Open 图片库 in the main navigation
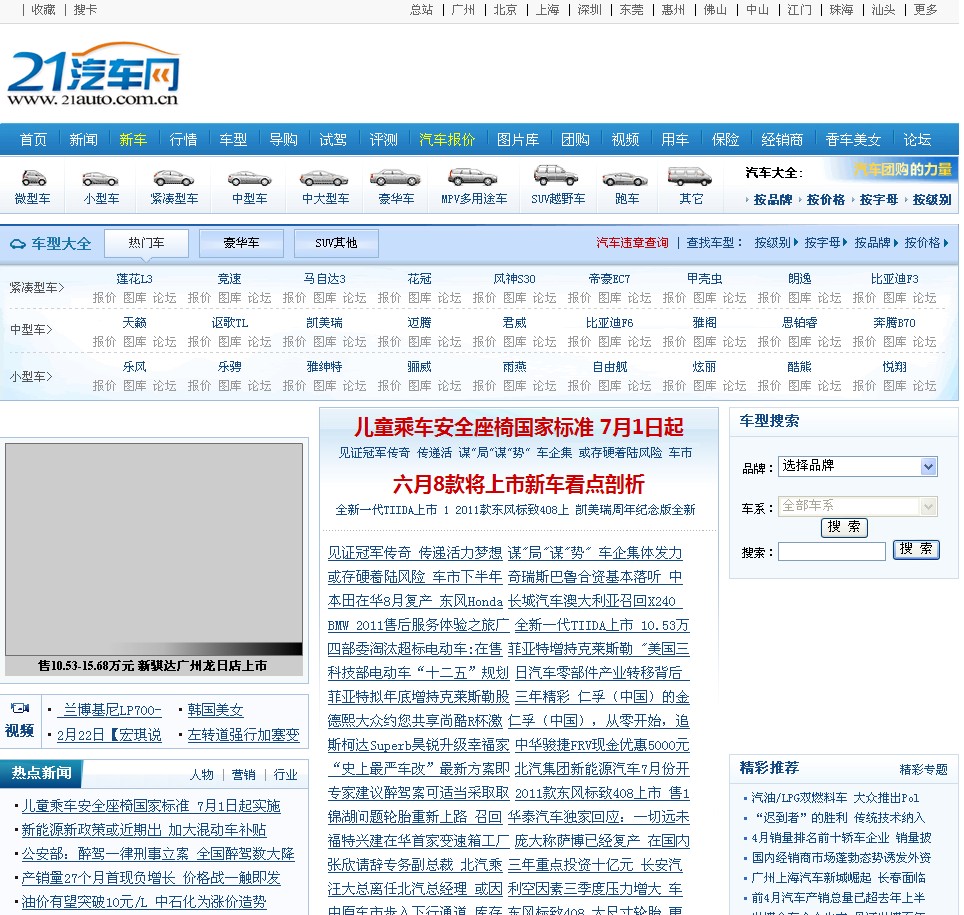 (x=518, y=140)
